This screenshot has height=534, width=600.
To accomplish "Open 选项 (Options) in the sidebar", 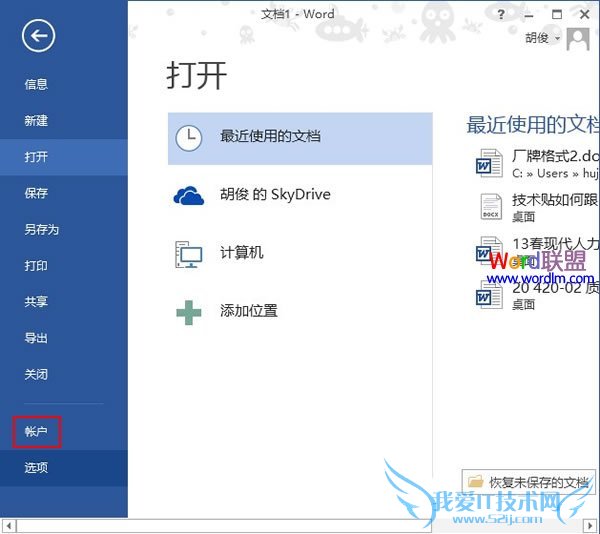I will [x=64, y=468].
